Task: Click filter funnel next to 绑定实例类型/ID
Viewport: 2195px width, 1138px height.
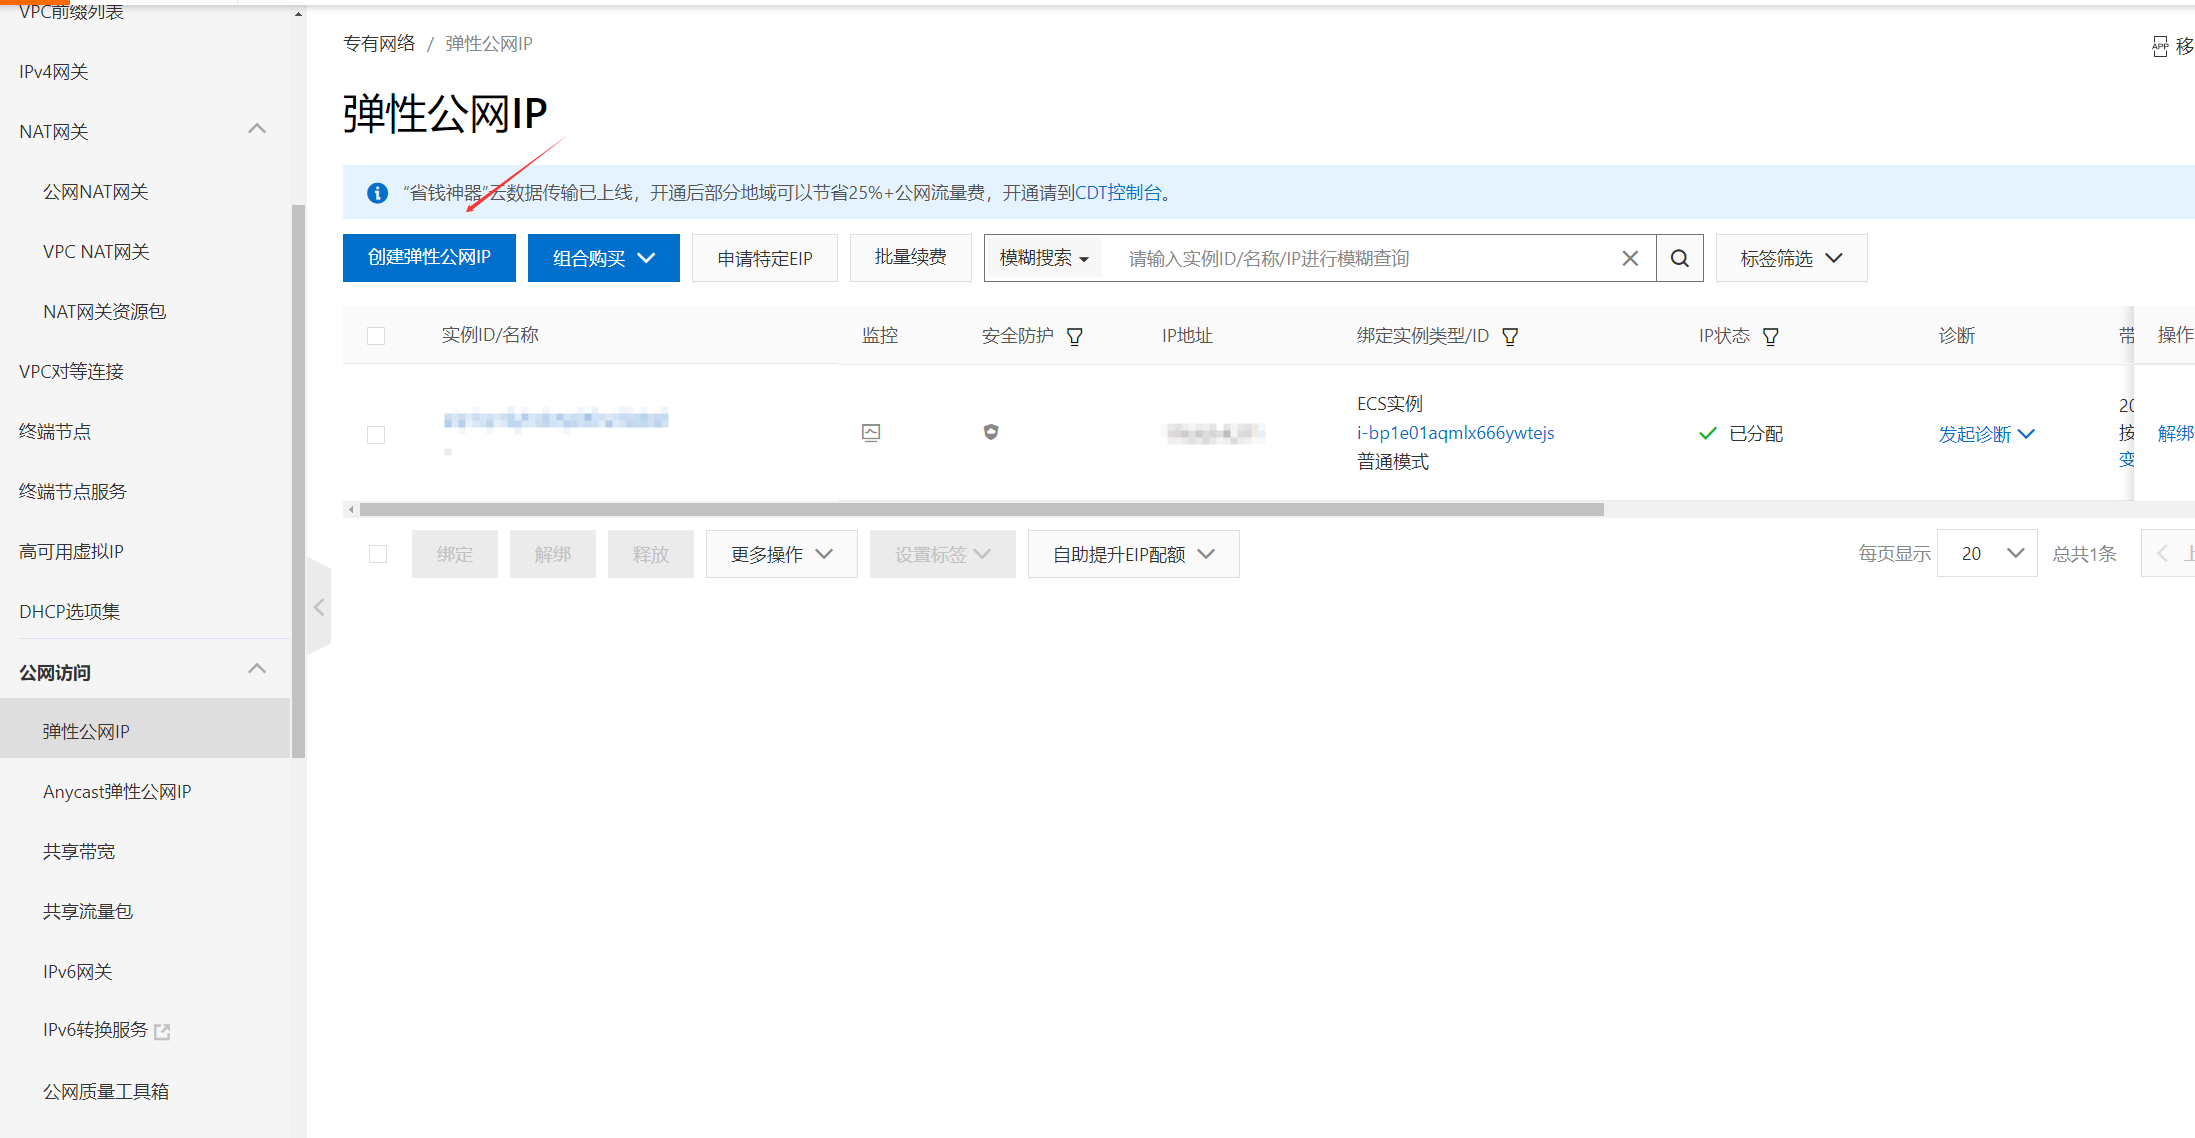Action: 1511,337
